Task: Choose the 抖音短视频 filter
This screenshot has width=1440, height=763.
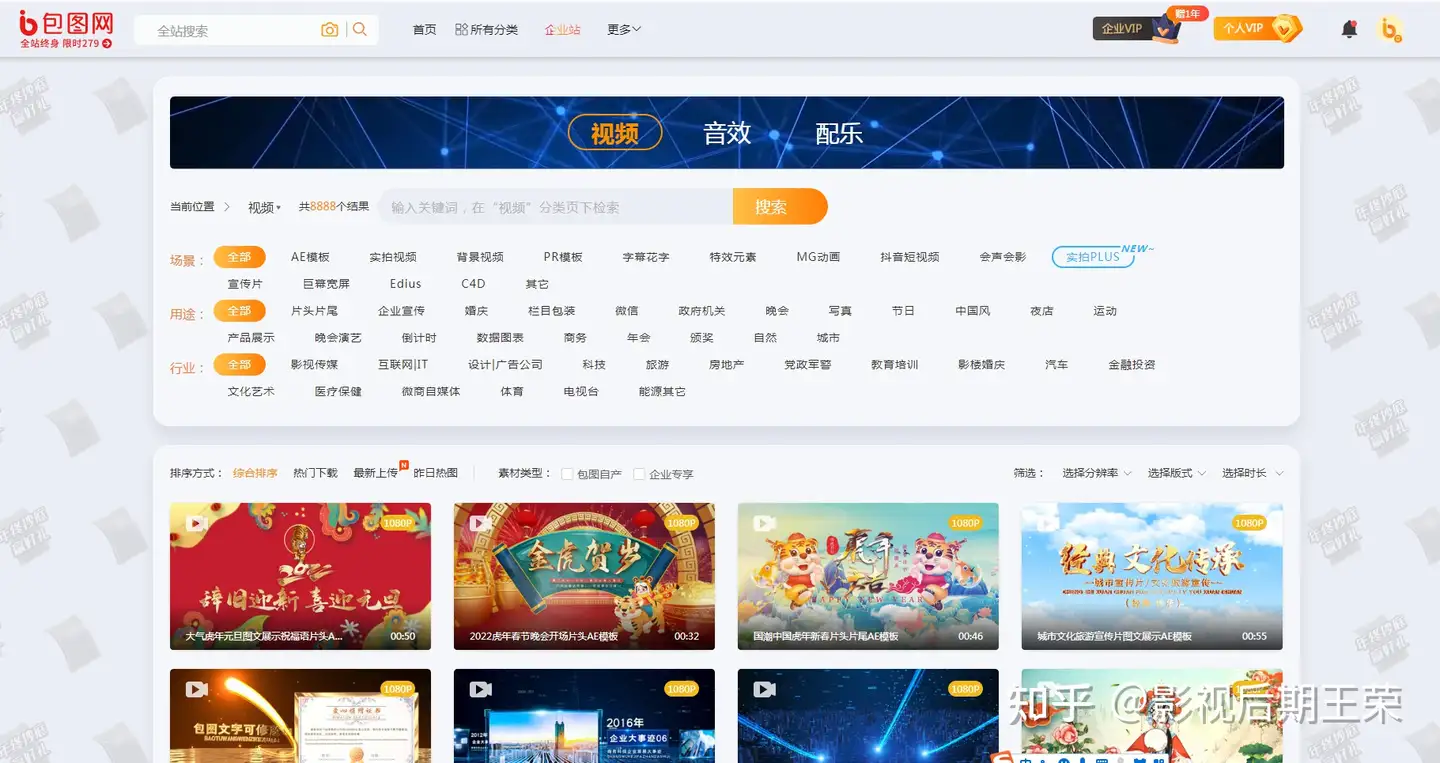Action: point(910,257)
